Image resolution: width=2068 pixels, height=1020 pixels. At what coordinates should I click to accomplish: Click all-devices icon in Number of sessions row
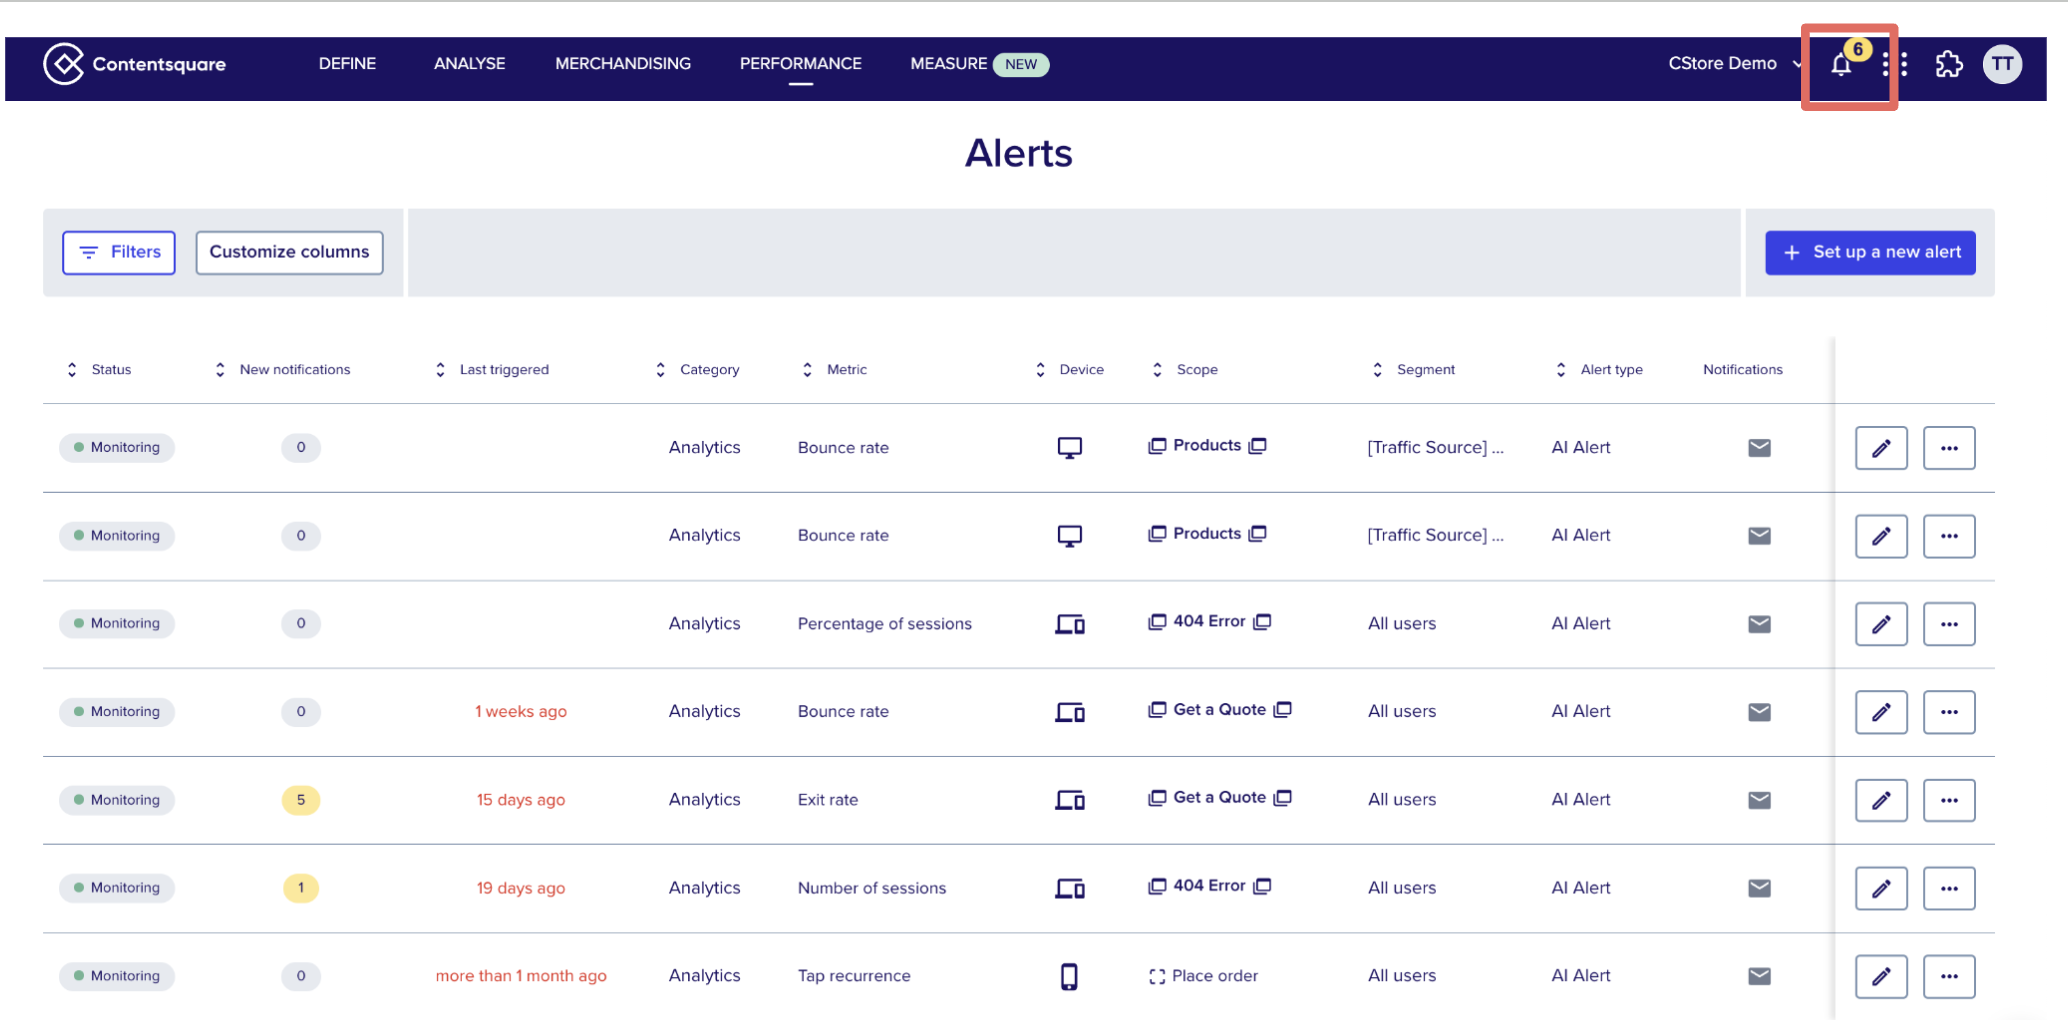pyautogui.click(x=1070, y=888)
